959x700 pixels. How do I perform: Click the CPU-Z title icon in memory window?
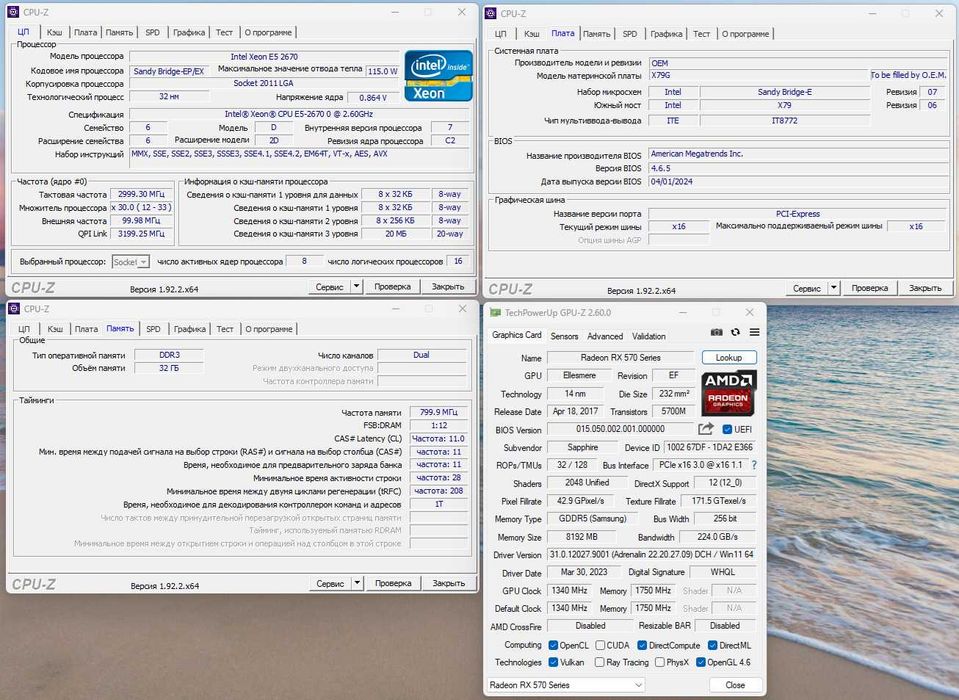[x=13, y=309]
